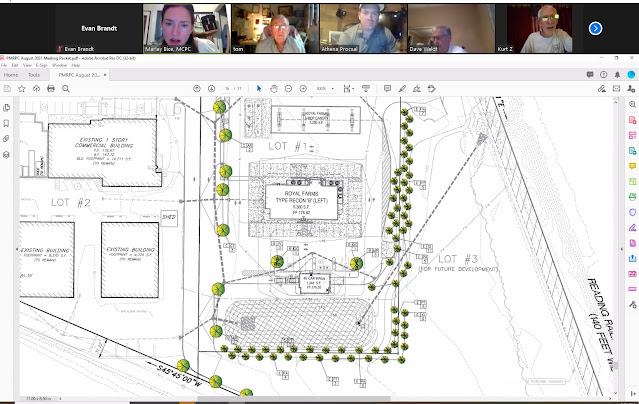Image resolution: width=639 pixels, height=404 pixels.
Task: Open the E-Sign menu
Action: (42, 65)
